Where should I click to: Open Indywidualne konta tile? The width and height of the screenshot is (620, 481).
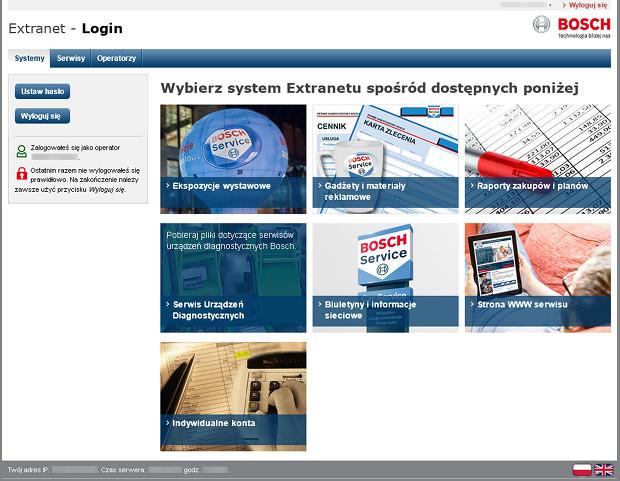click(x=233, y=396)
